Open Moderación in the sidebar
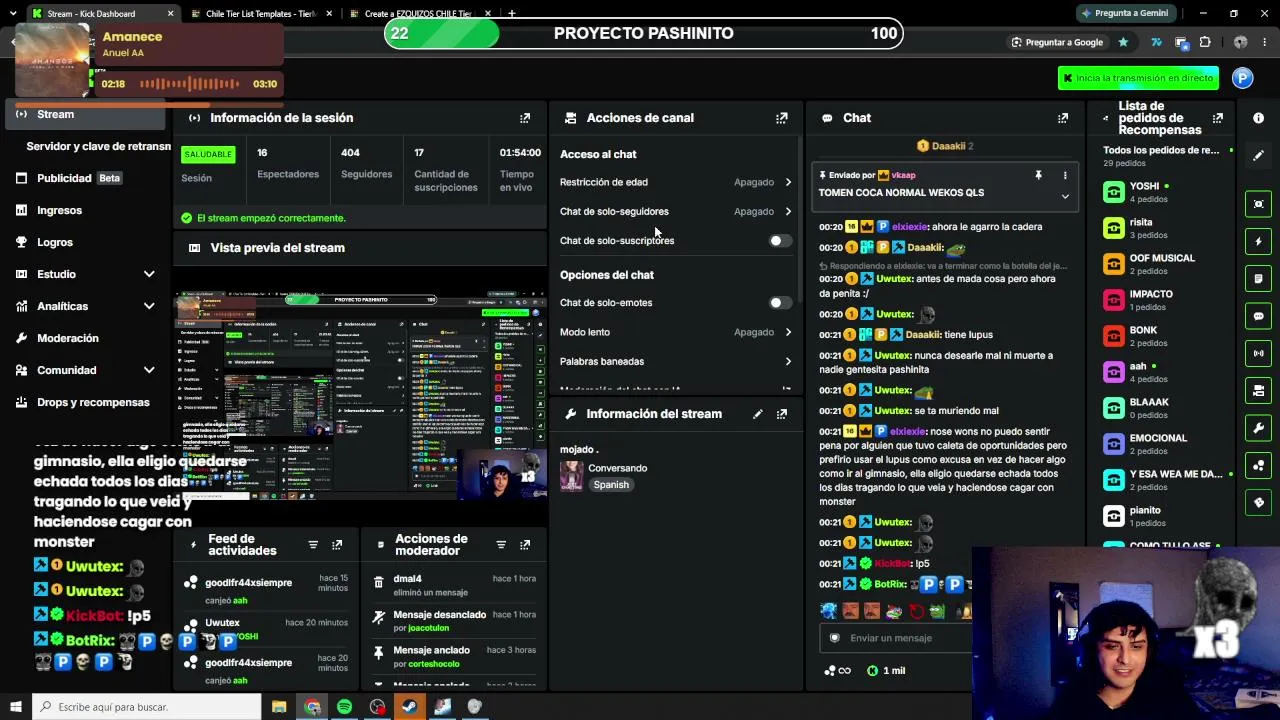 click(86, 338)
